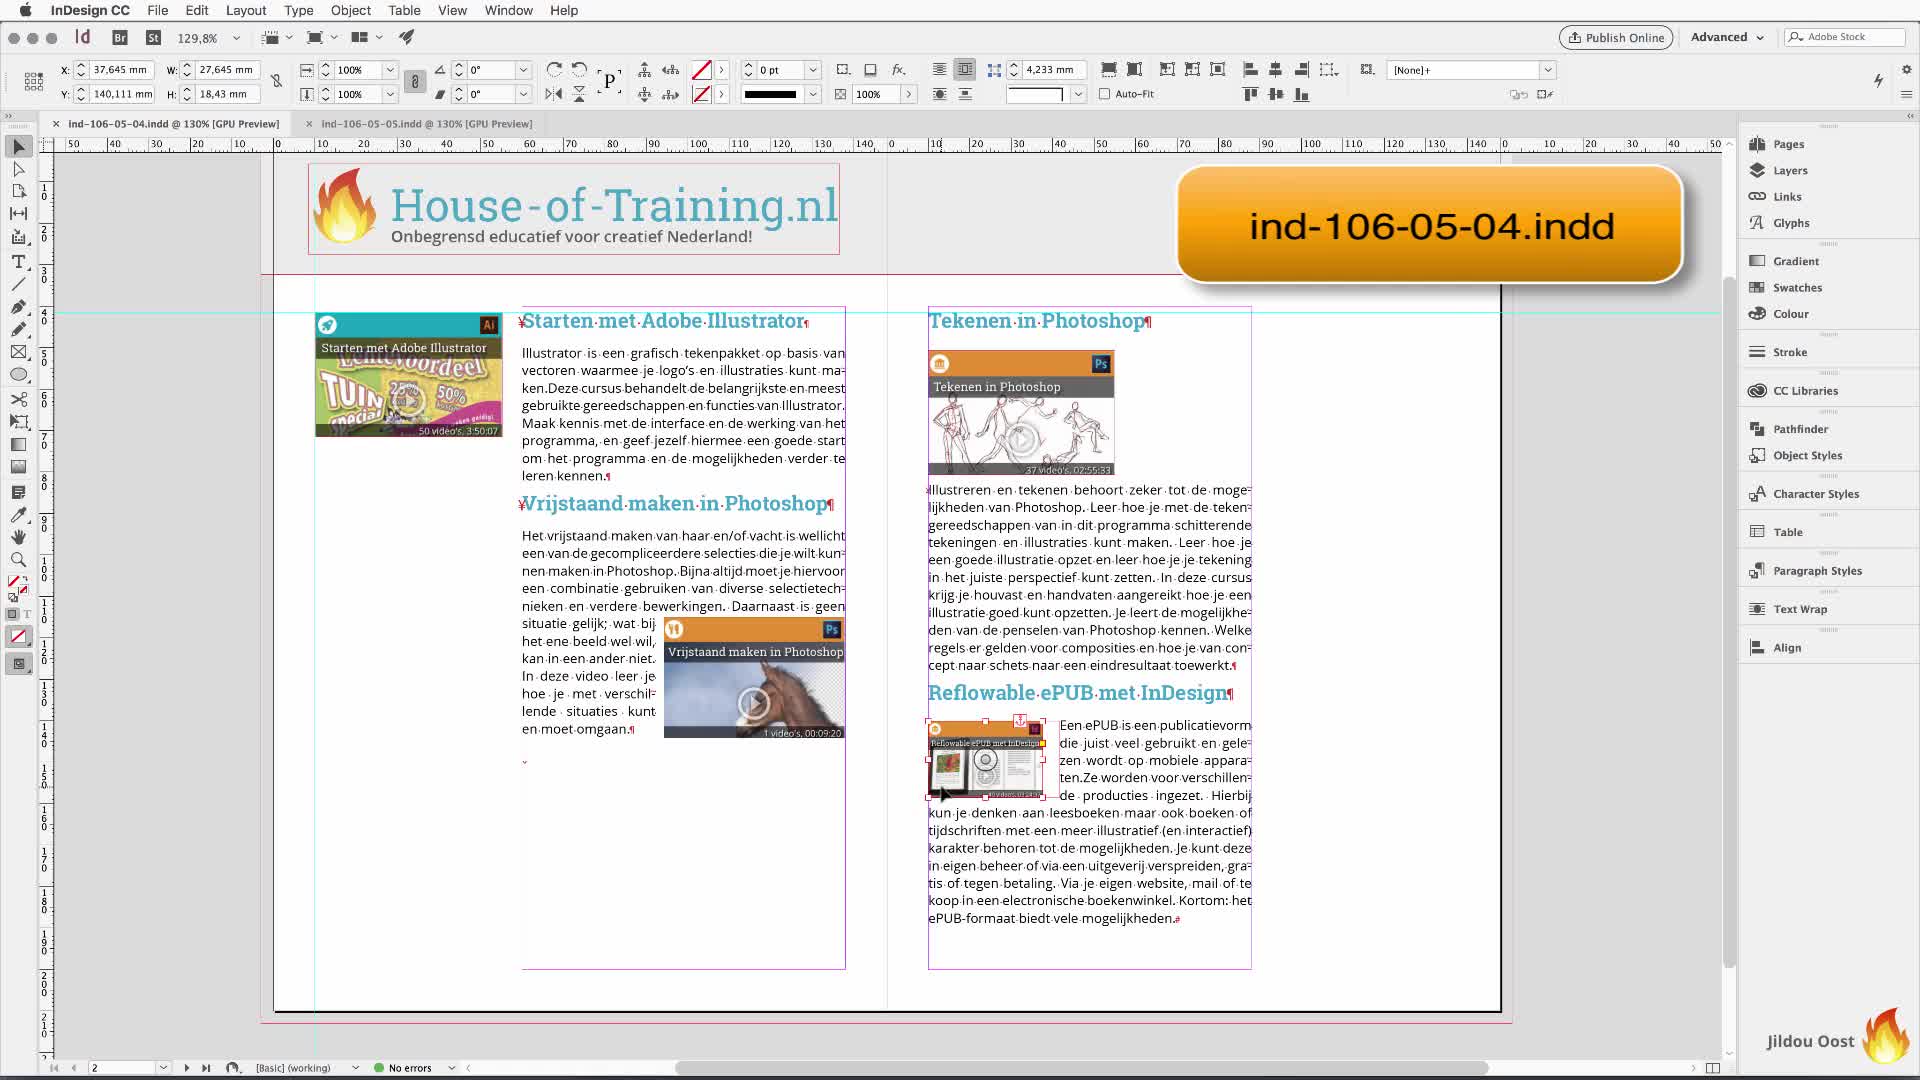Viewport: 1920px width, 1080px height.
Task: Select the Pencil tool
Action: point(18,329)
